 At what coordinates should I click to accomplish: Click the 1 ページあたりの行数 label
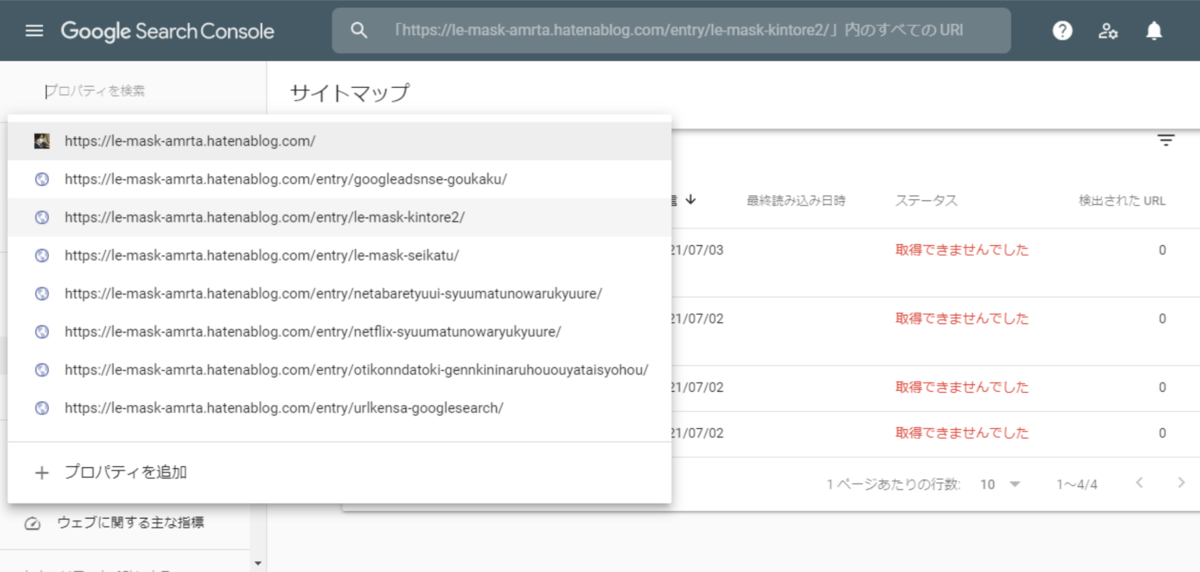[894, 484]
